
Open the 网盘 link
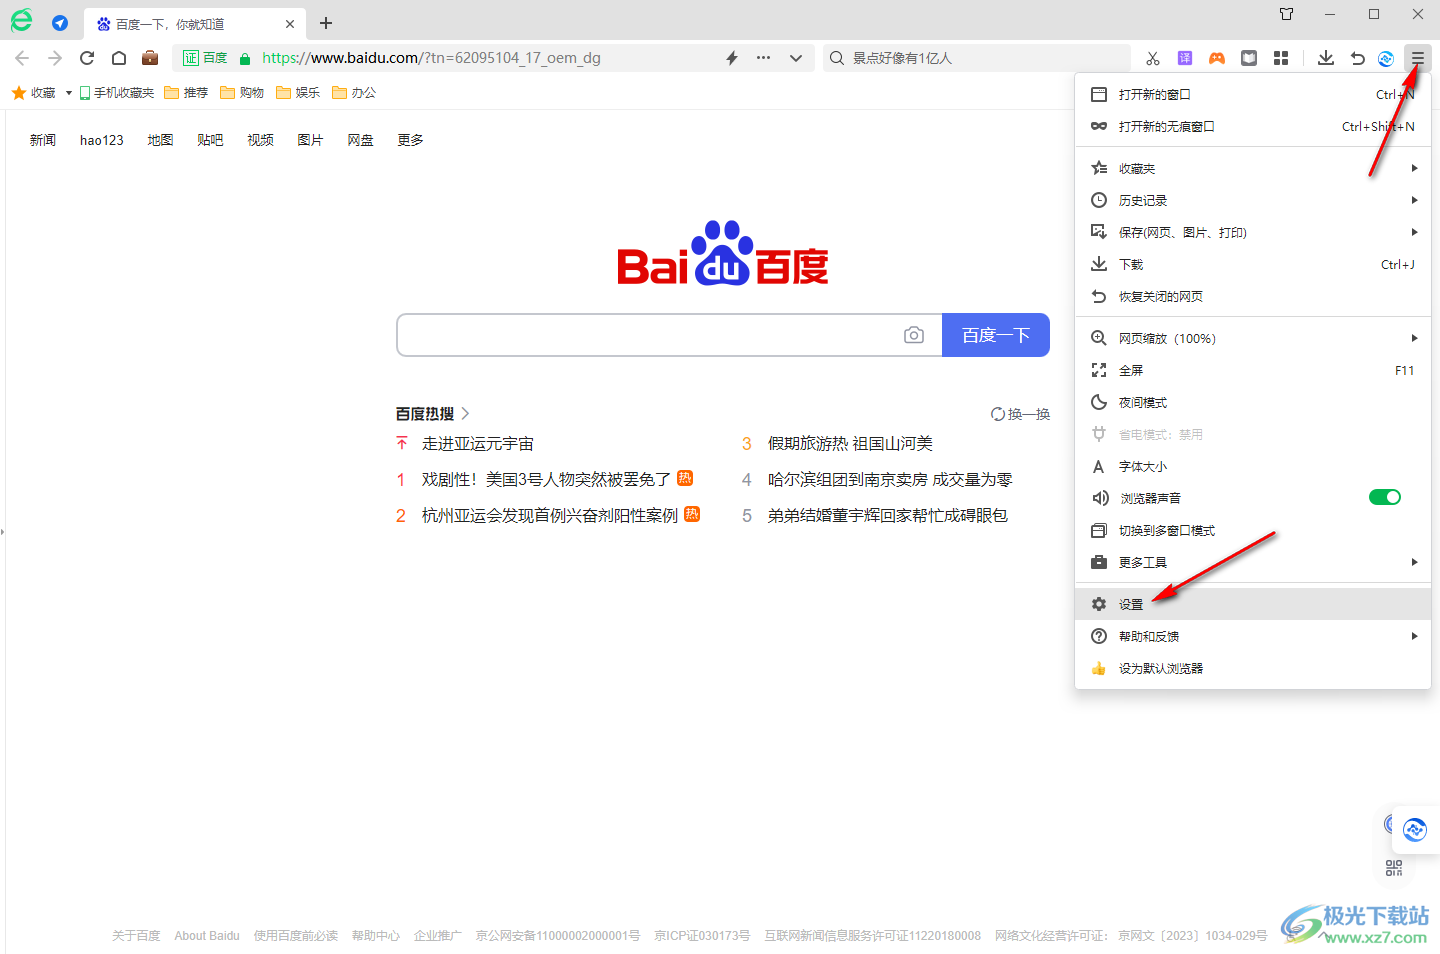[360, 140]
